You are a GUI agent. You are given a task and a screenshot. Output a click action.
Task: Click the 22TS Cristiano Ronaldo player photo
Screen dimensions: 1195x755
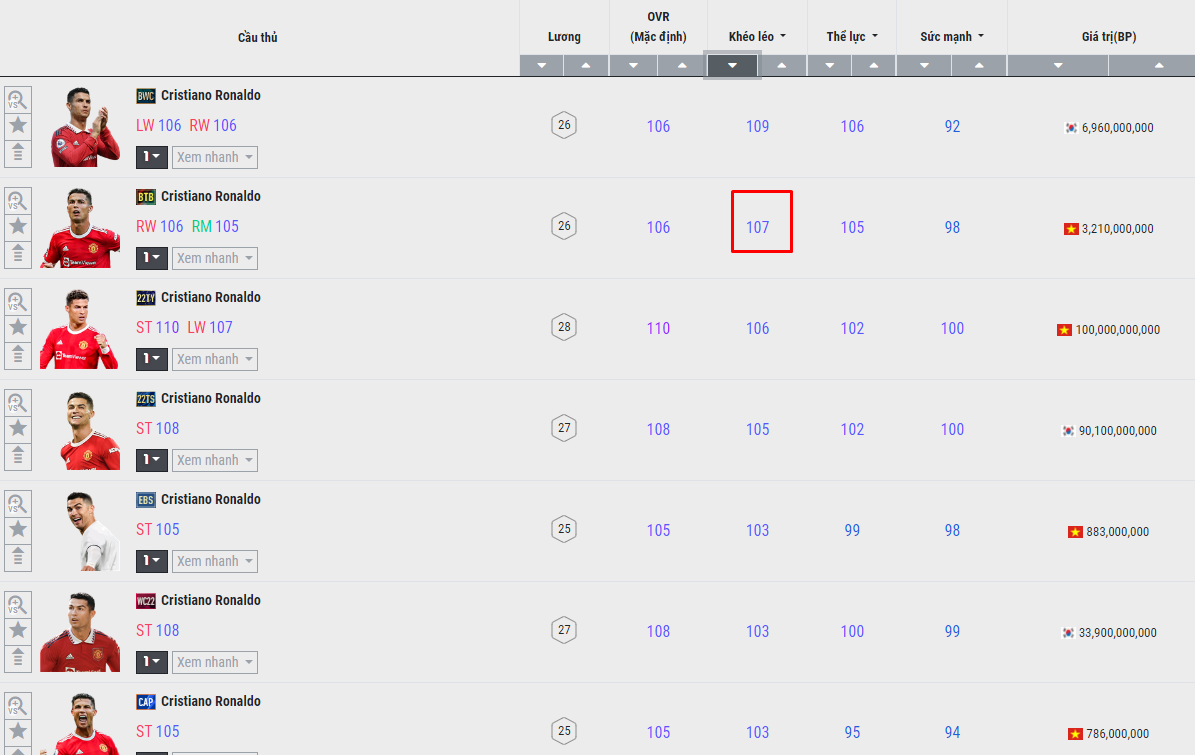[79, 430]
